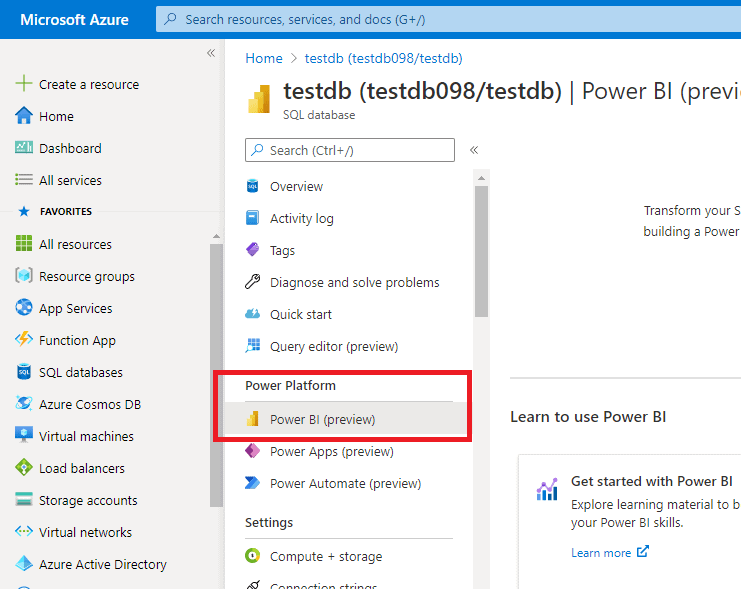The width and height of the screenshot is (741, 589).
Task: Click the Settings section header
Action: click(269, 522)
